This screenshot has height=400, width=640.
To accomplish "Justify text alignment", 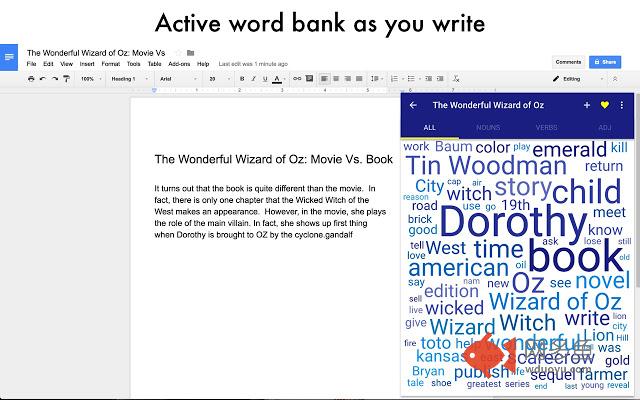I will [359, 78].
